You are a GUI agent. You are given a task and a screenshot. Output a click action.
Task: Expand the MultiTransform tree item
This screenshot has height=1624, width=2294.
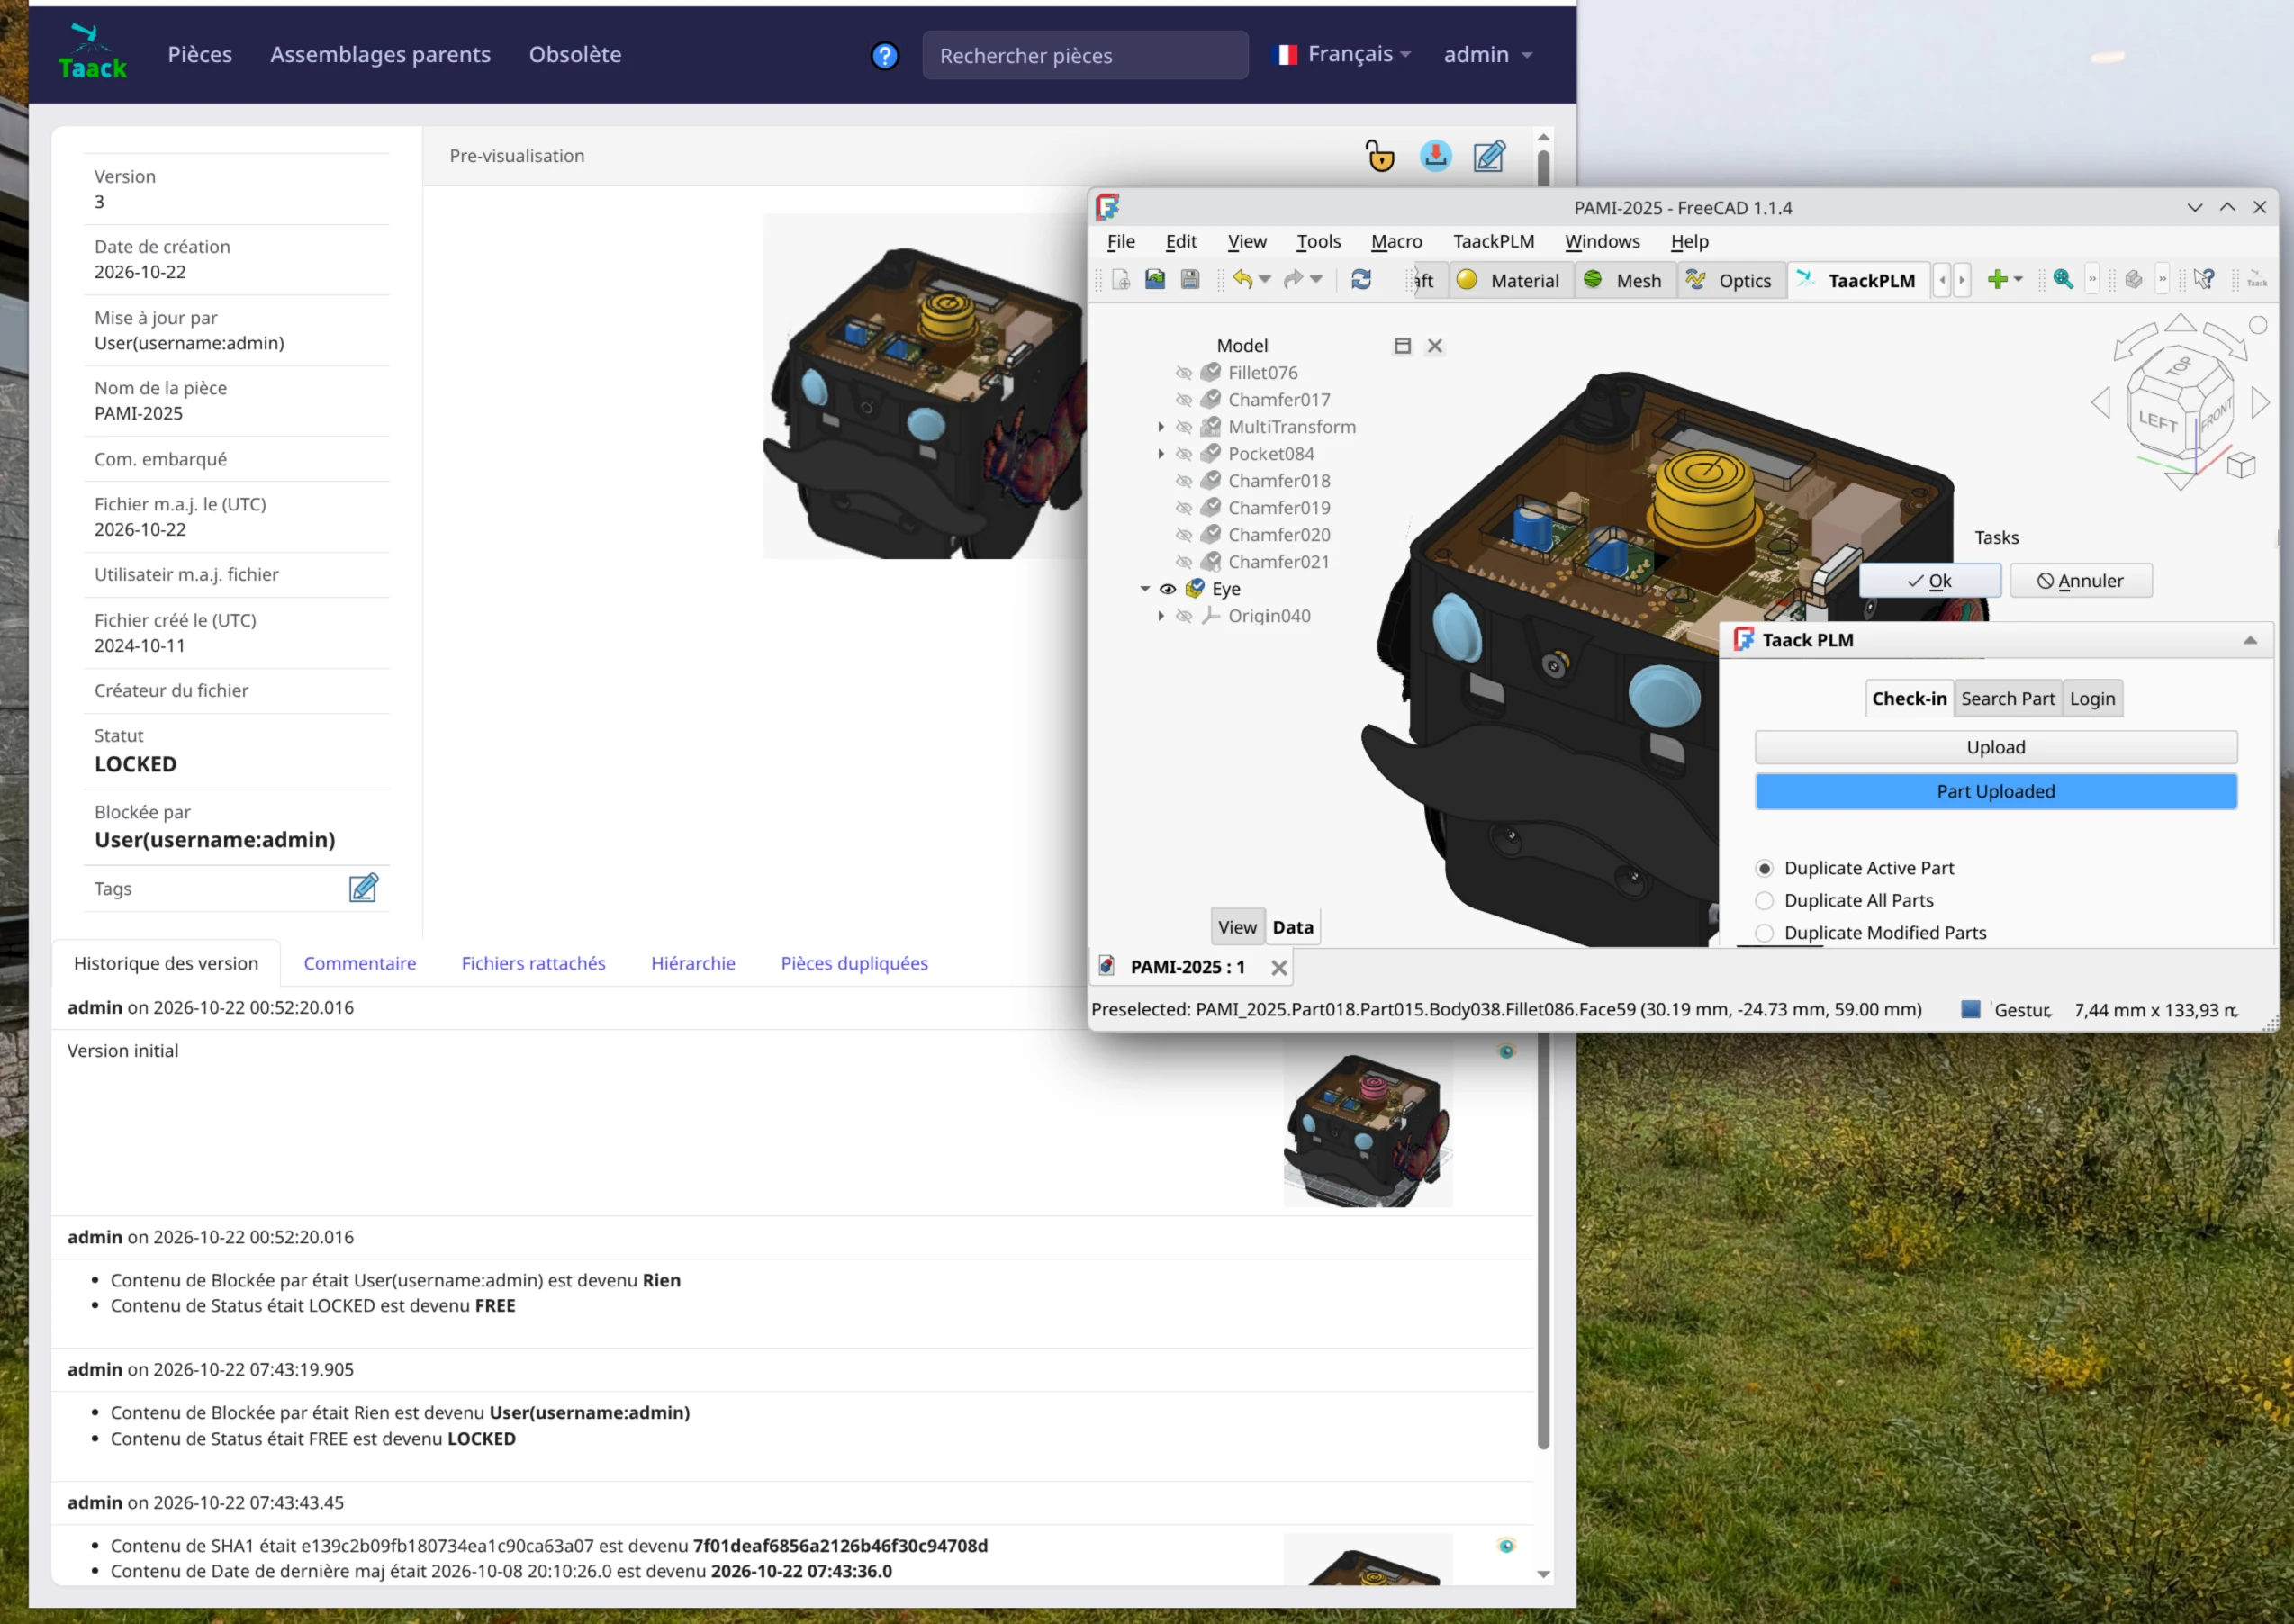pos(1161,427)
